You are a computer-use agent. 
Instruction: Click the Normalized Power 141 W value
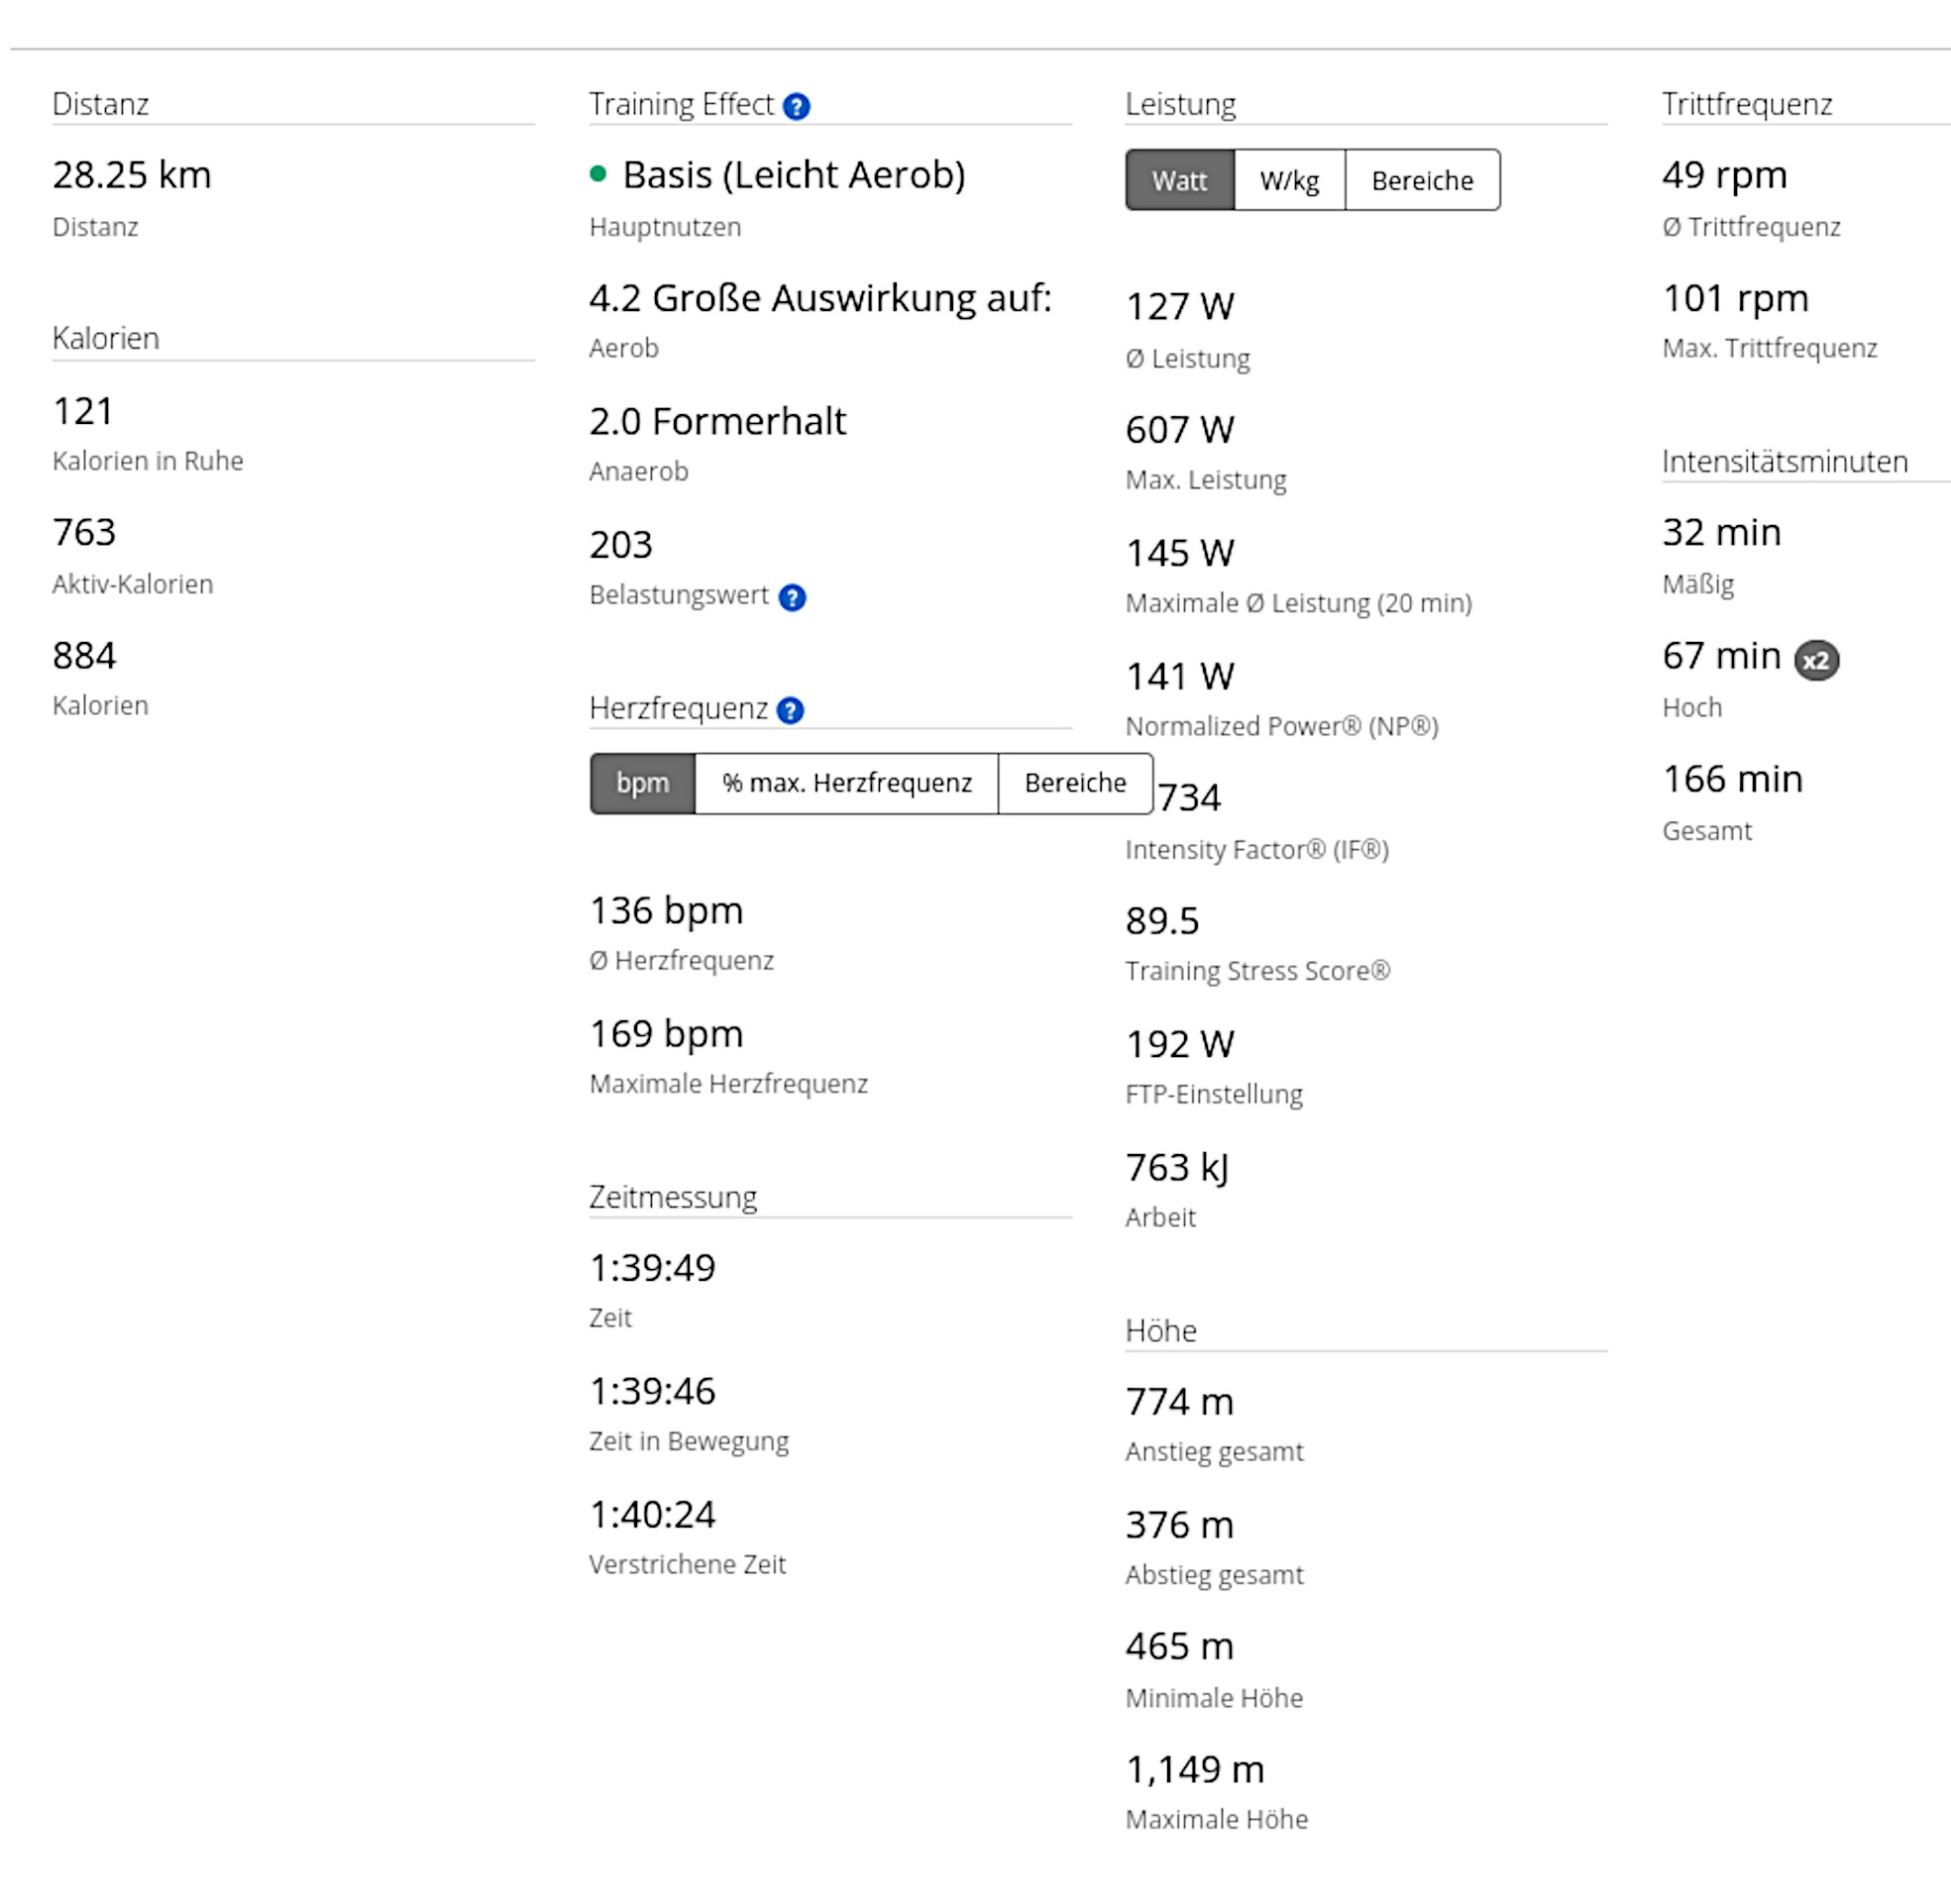point(1179,676)
